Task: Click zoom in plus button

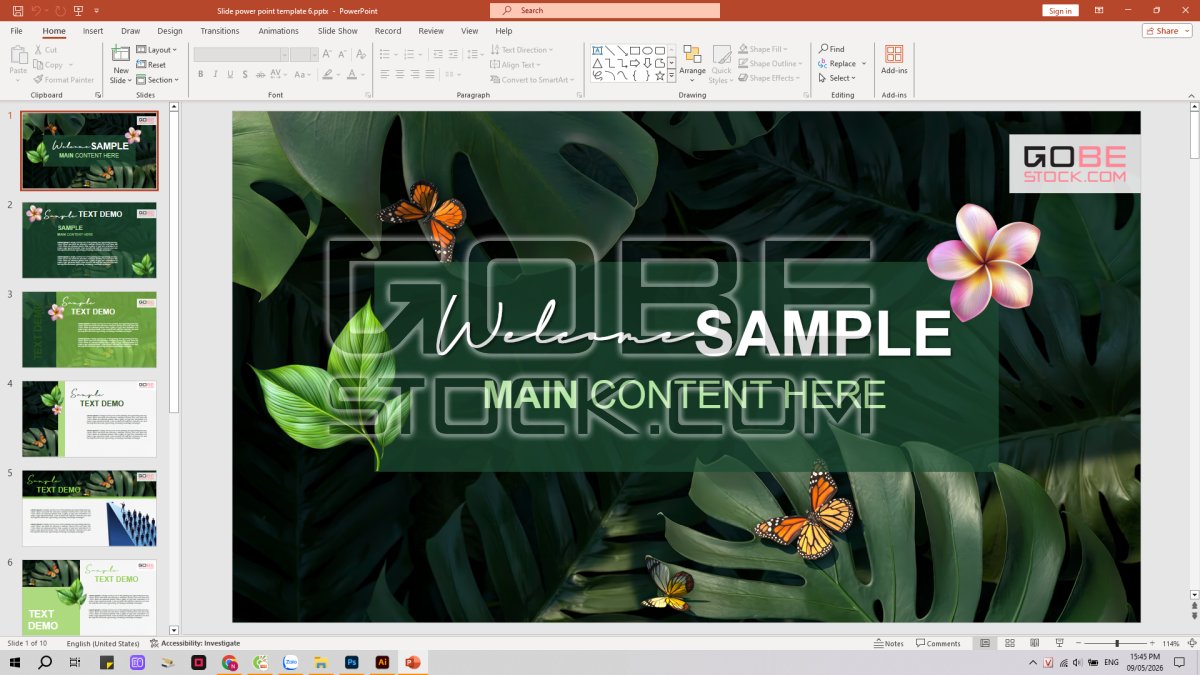Action: click(x=1153, y=643)
